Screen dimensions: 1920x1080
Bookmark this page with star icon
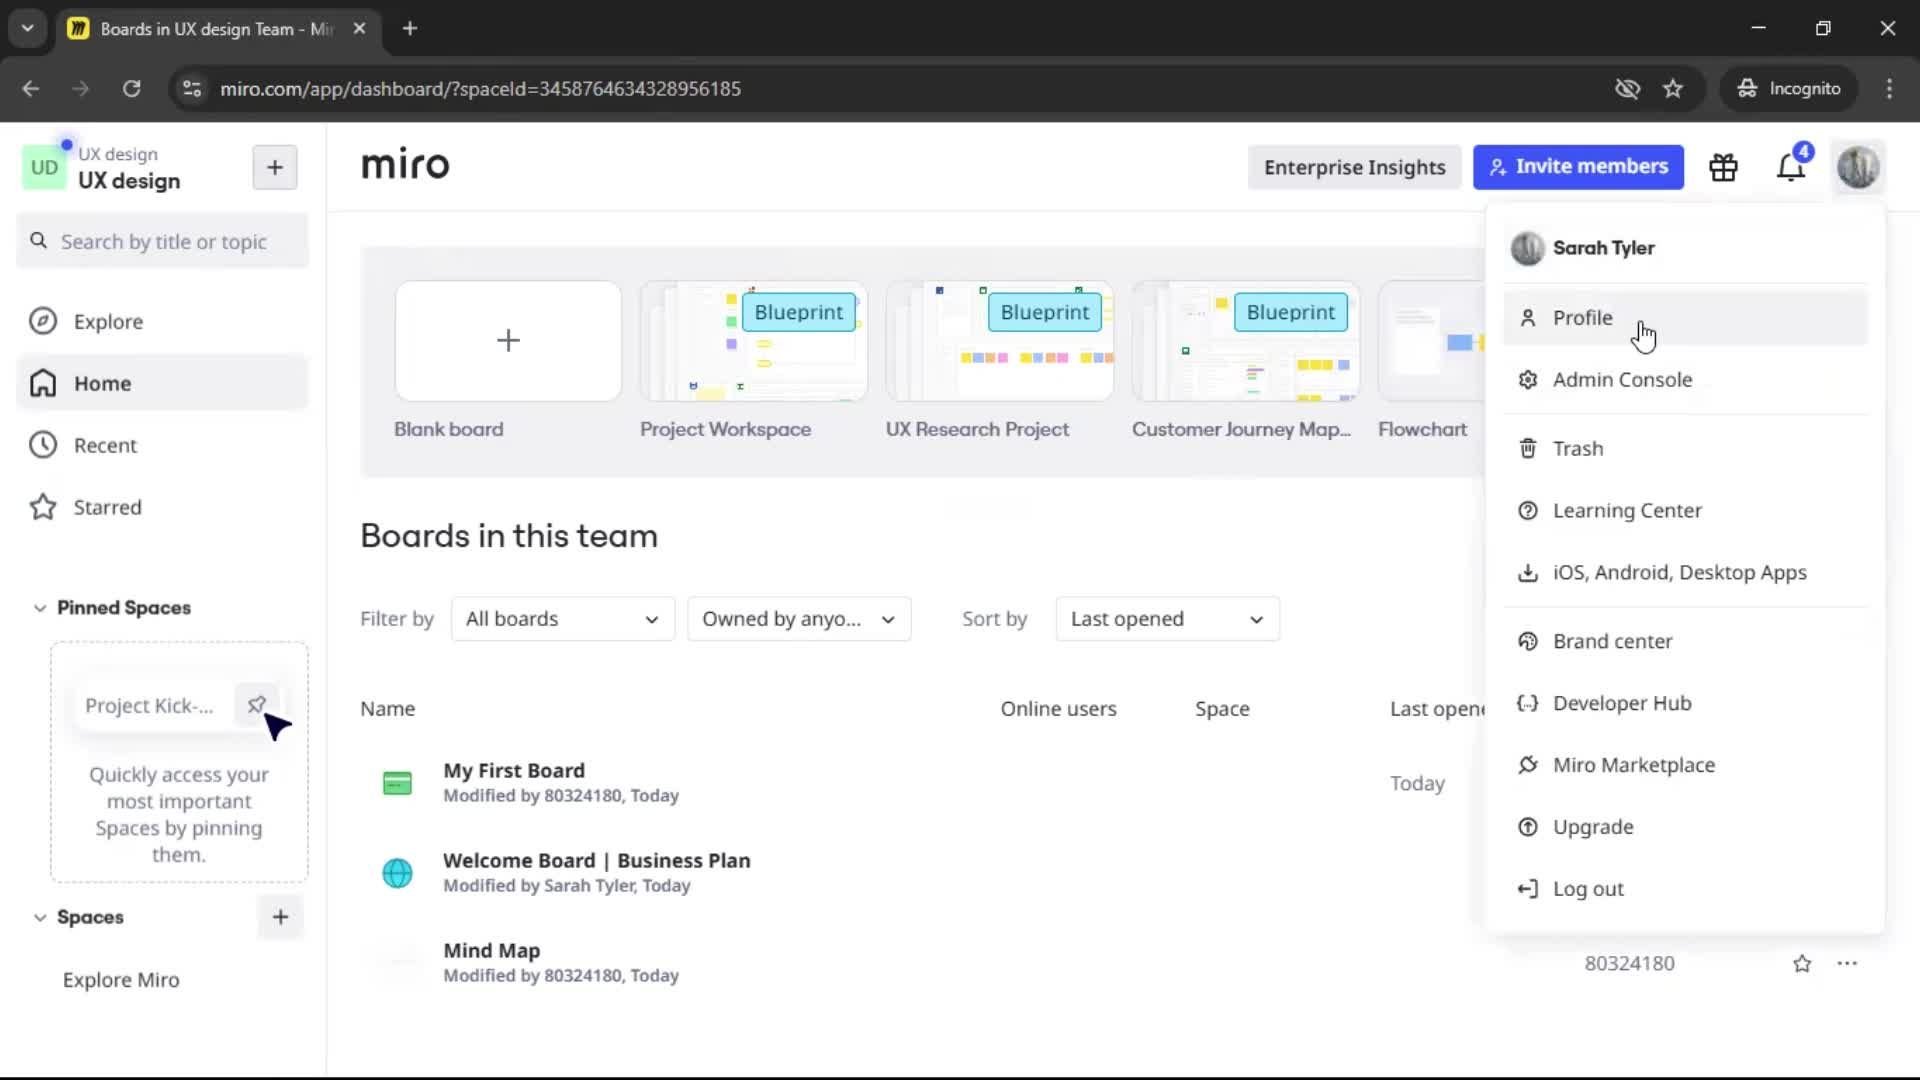point(1673,89)
